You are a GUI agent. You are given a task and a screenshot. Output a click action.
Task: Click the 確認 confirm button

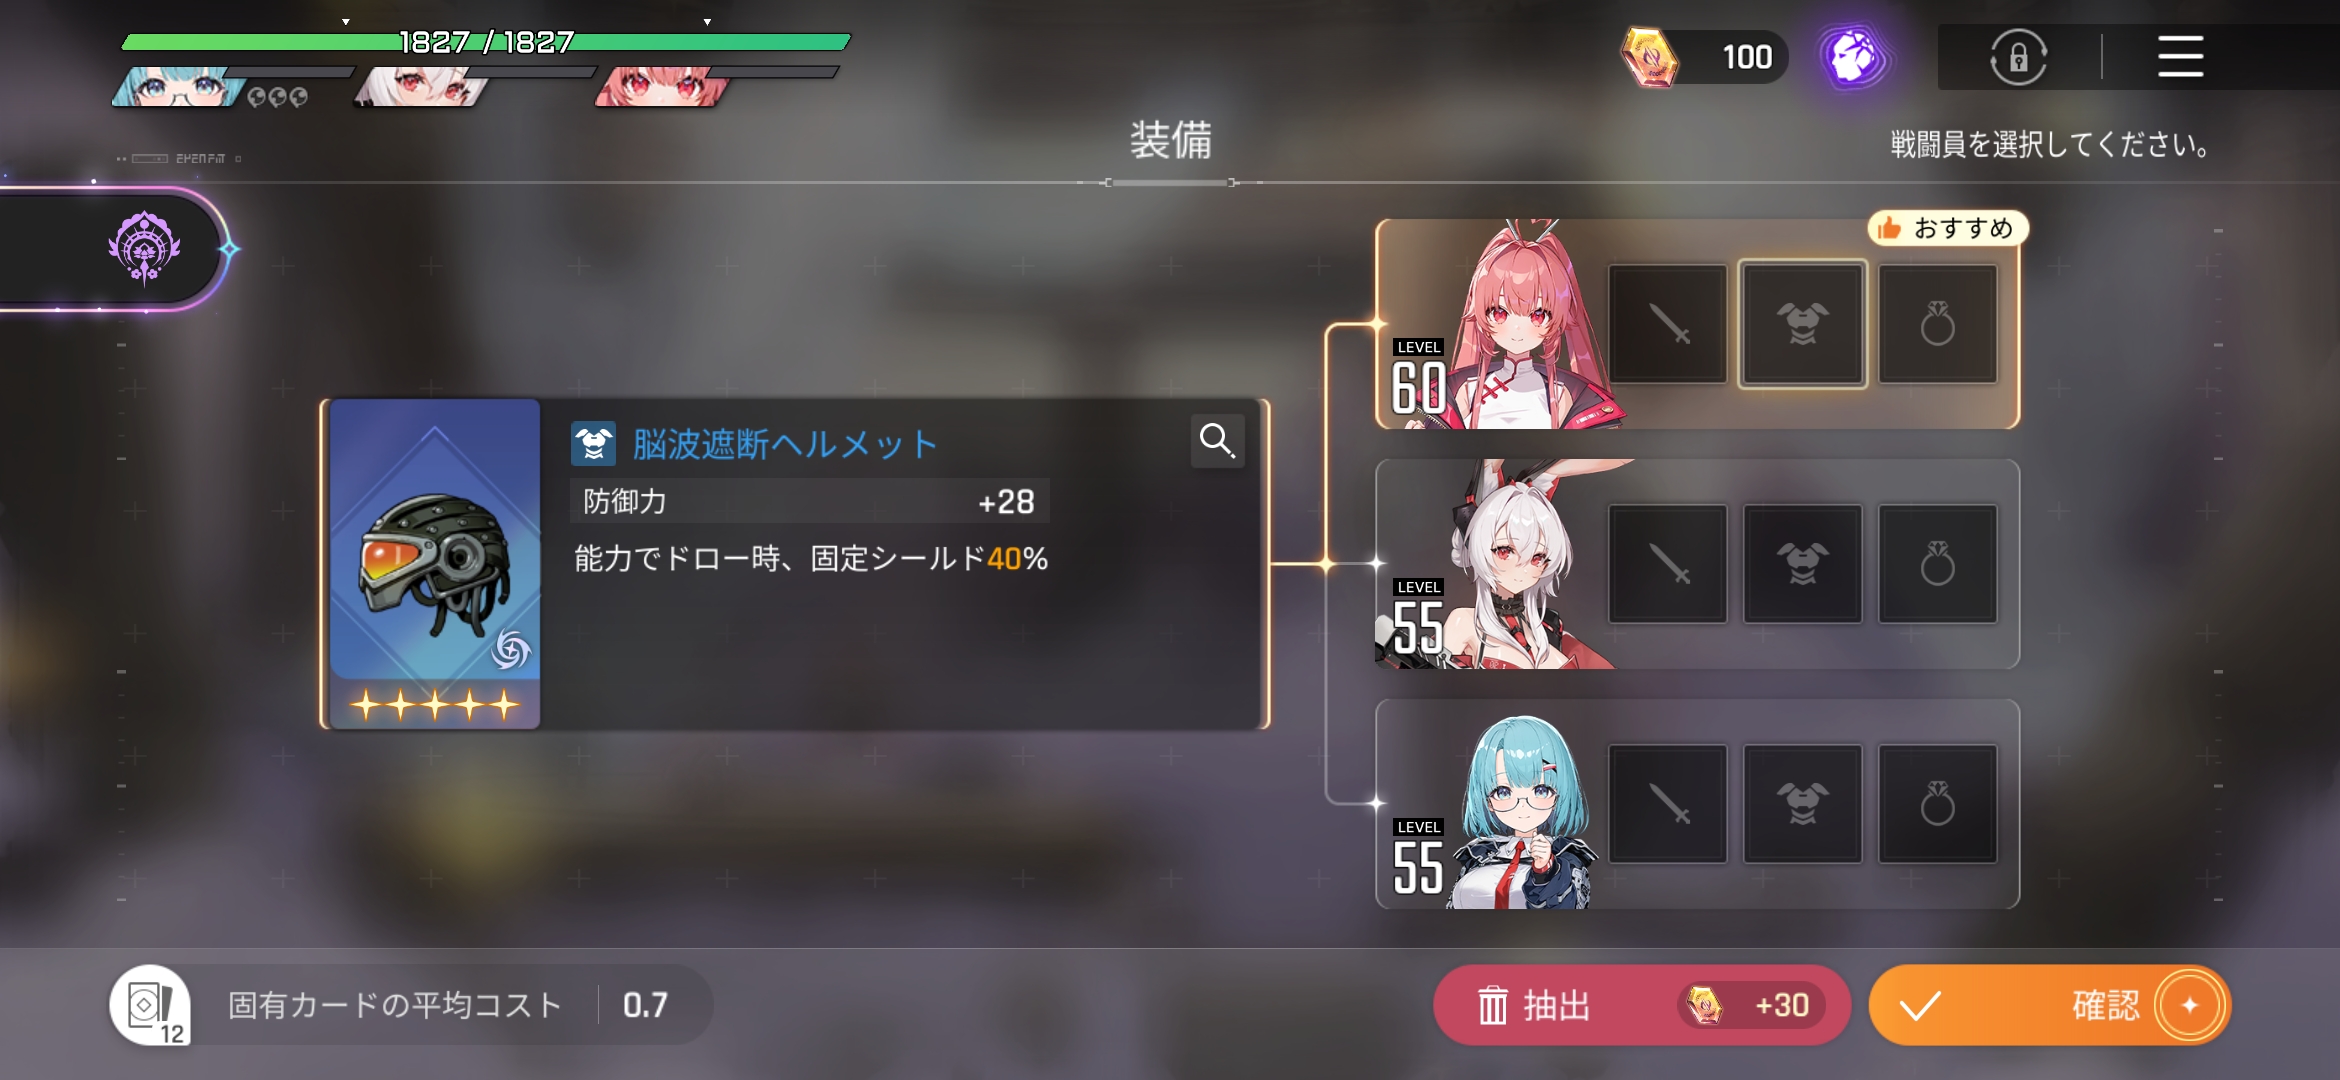click(2050, 1005)
